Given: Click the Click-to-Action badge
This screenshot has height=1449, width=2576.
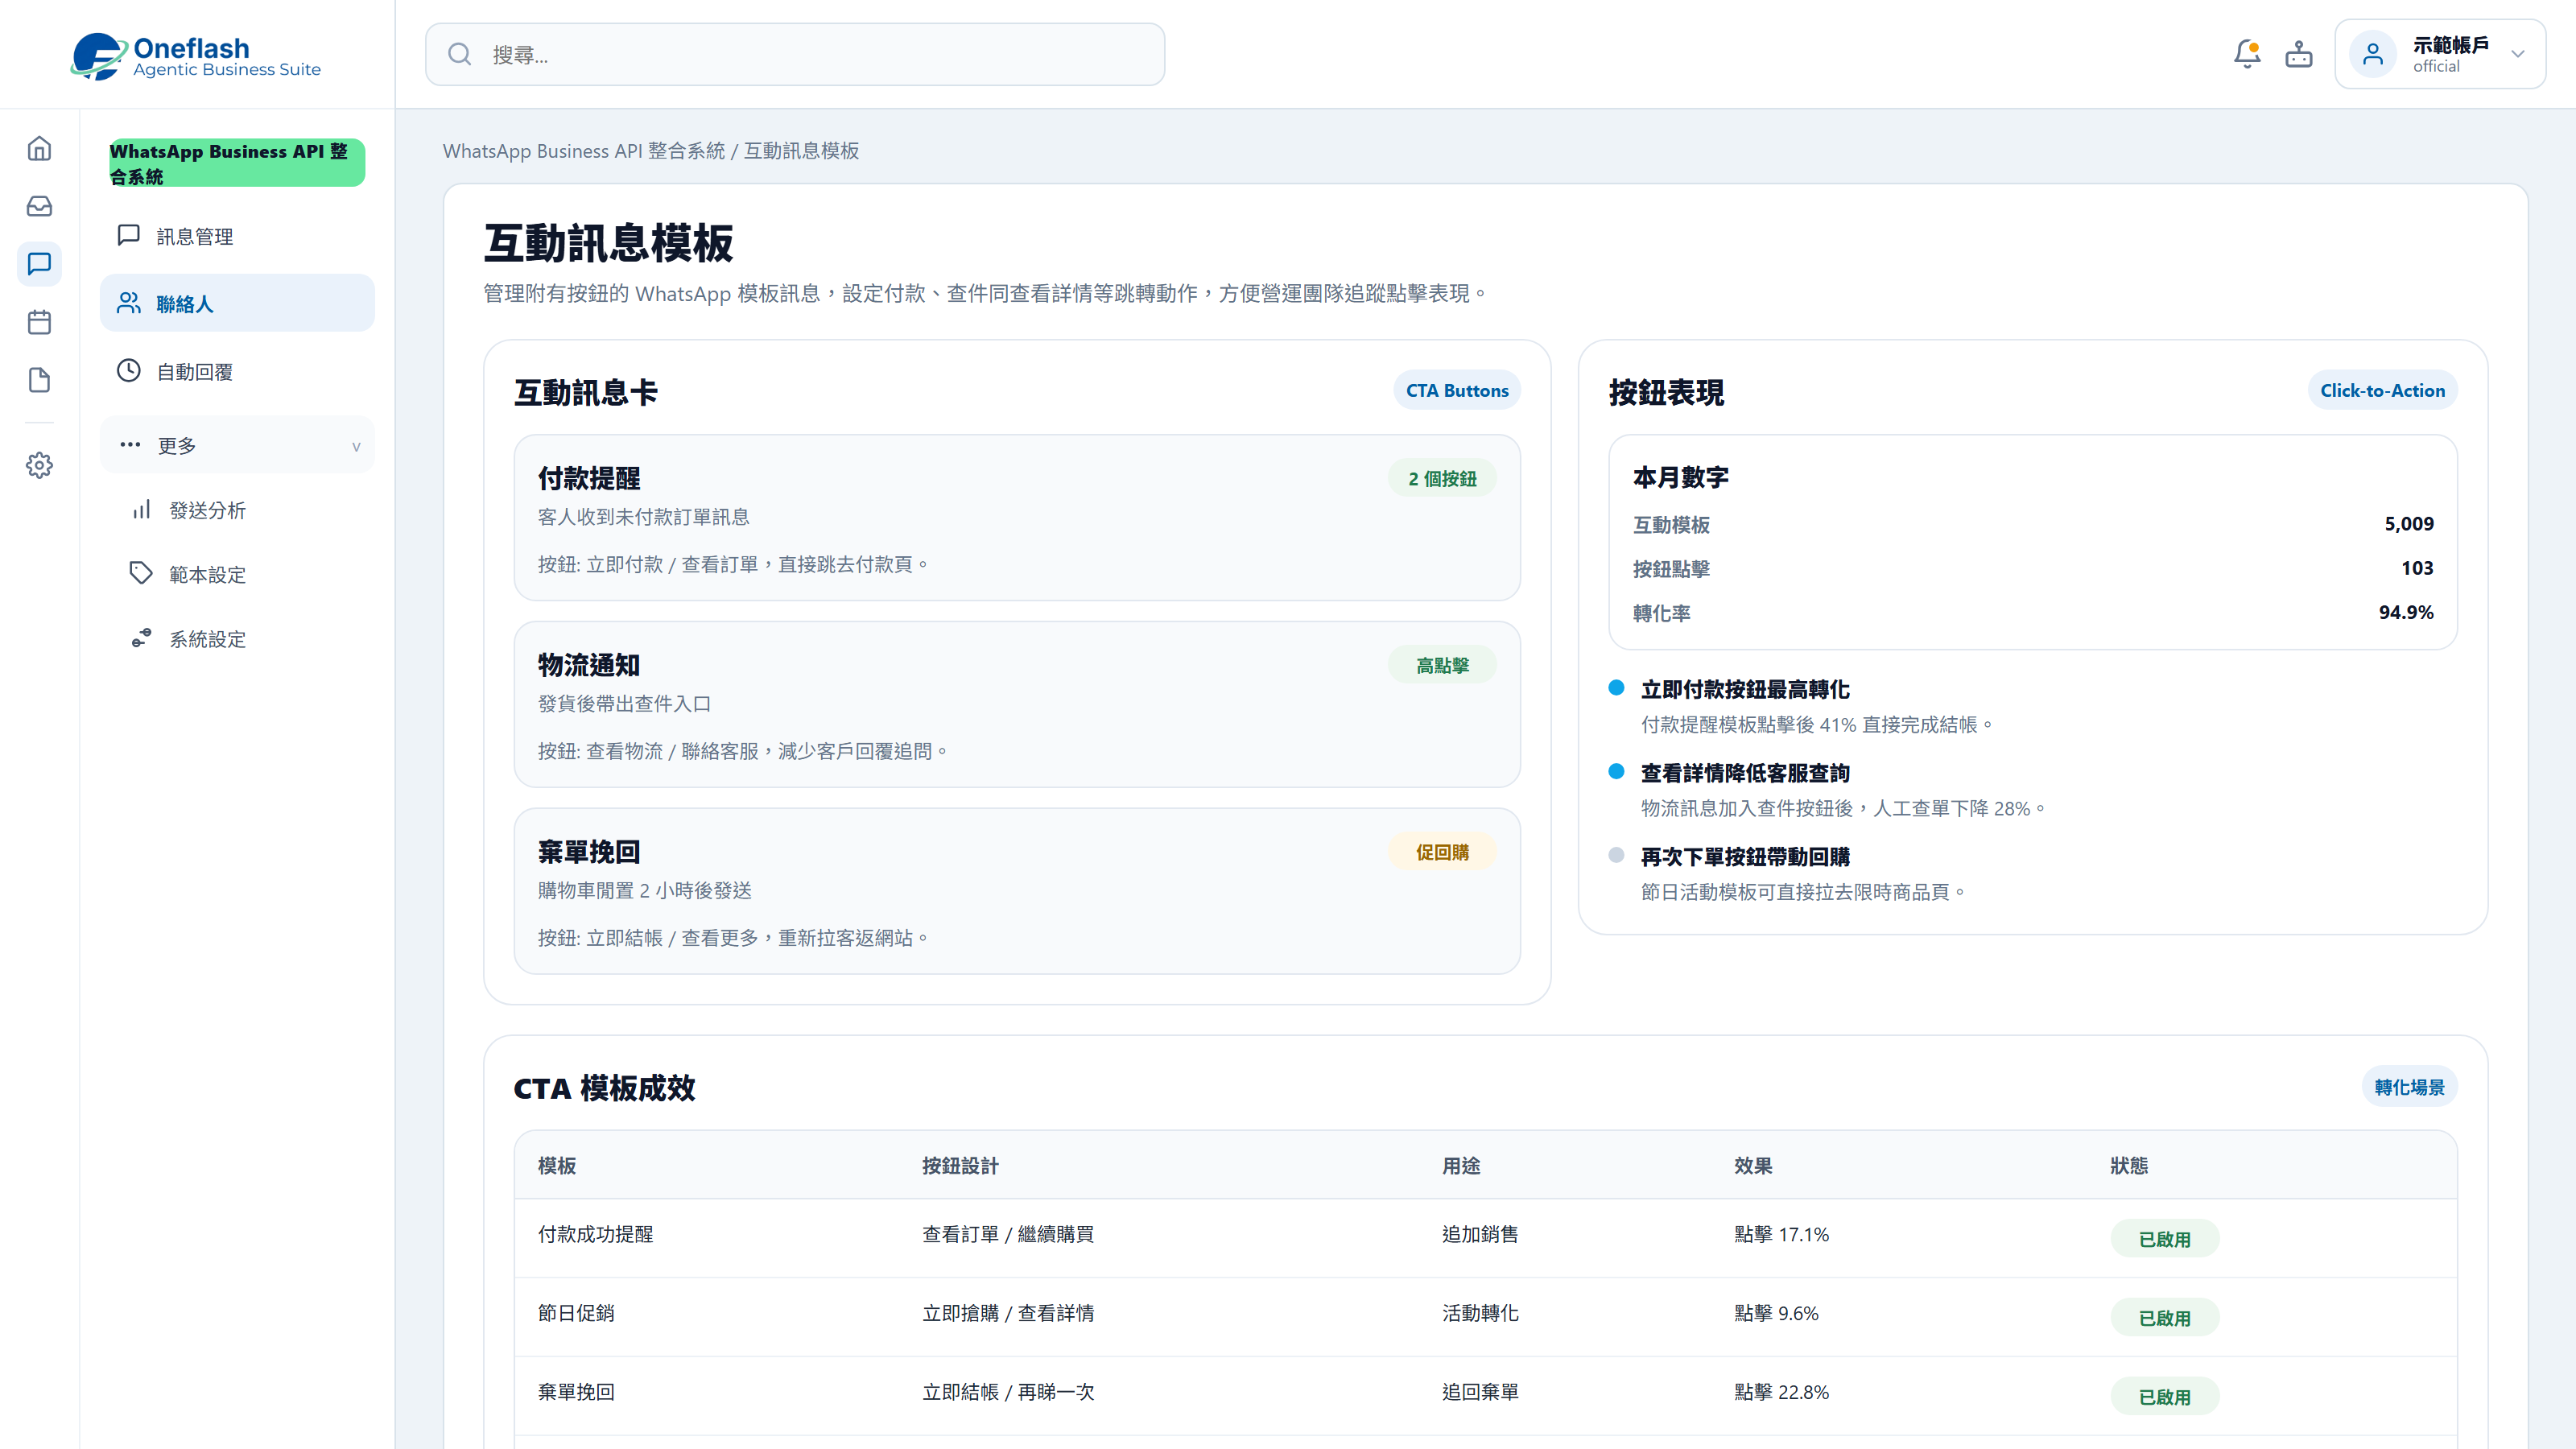Looking at the screenshot, I should [x=2382, y=391].
